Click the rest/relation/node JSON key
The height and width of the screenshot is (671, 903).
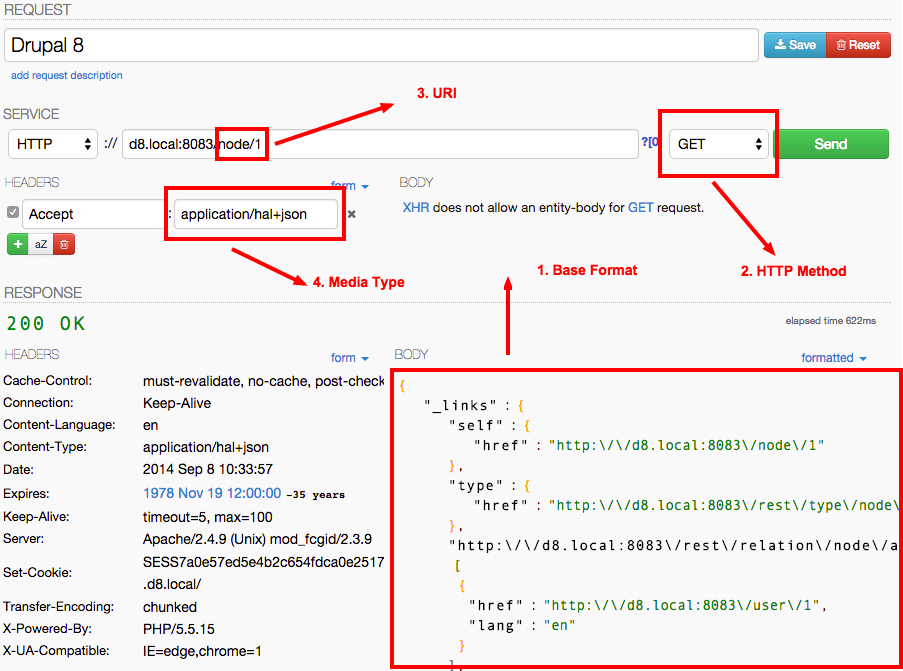(x=673, y=545)
